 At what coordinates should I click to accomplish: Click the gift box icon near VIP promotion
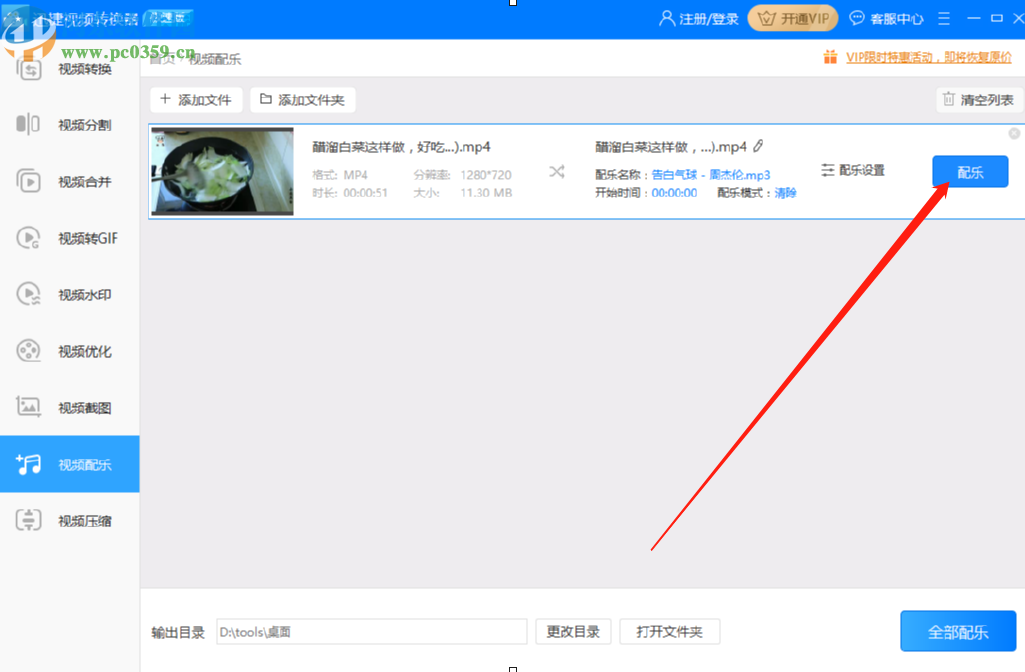click(830, 57)
